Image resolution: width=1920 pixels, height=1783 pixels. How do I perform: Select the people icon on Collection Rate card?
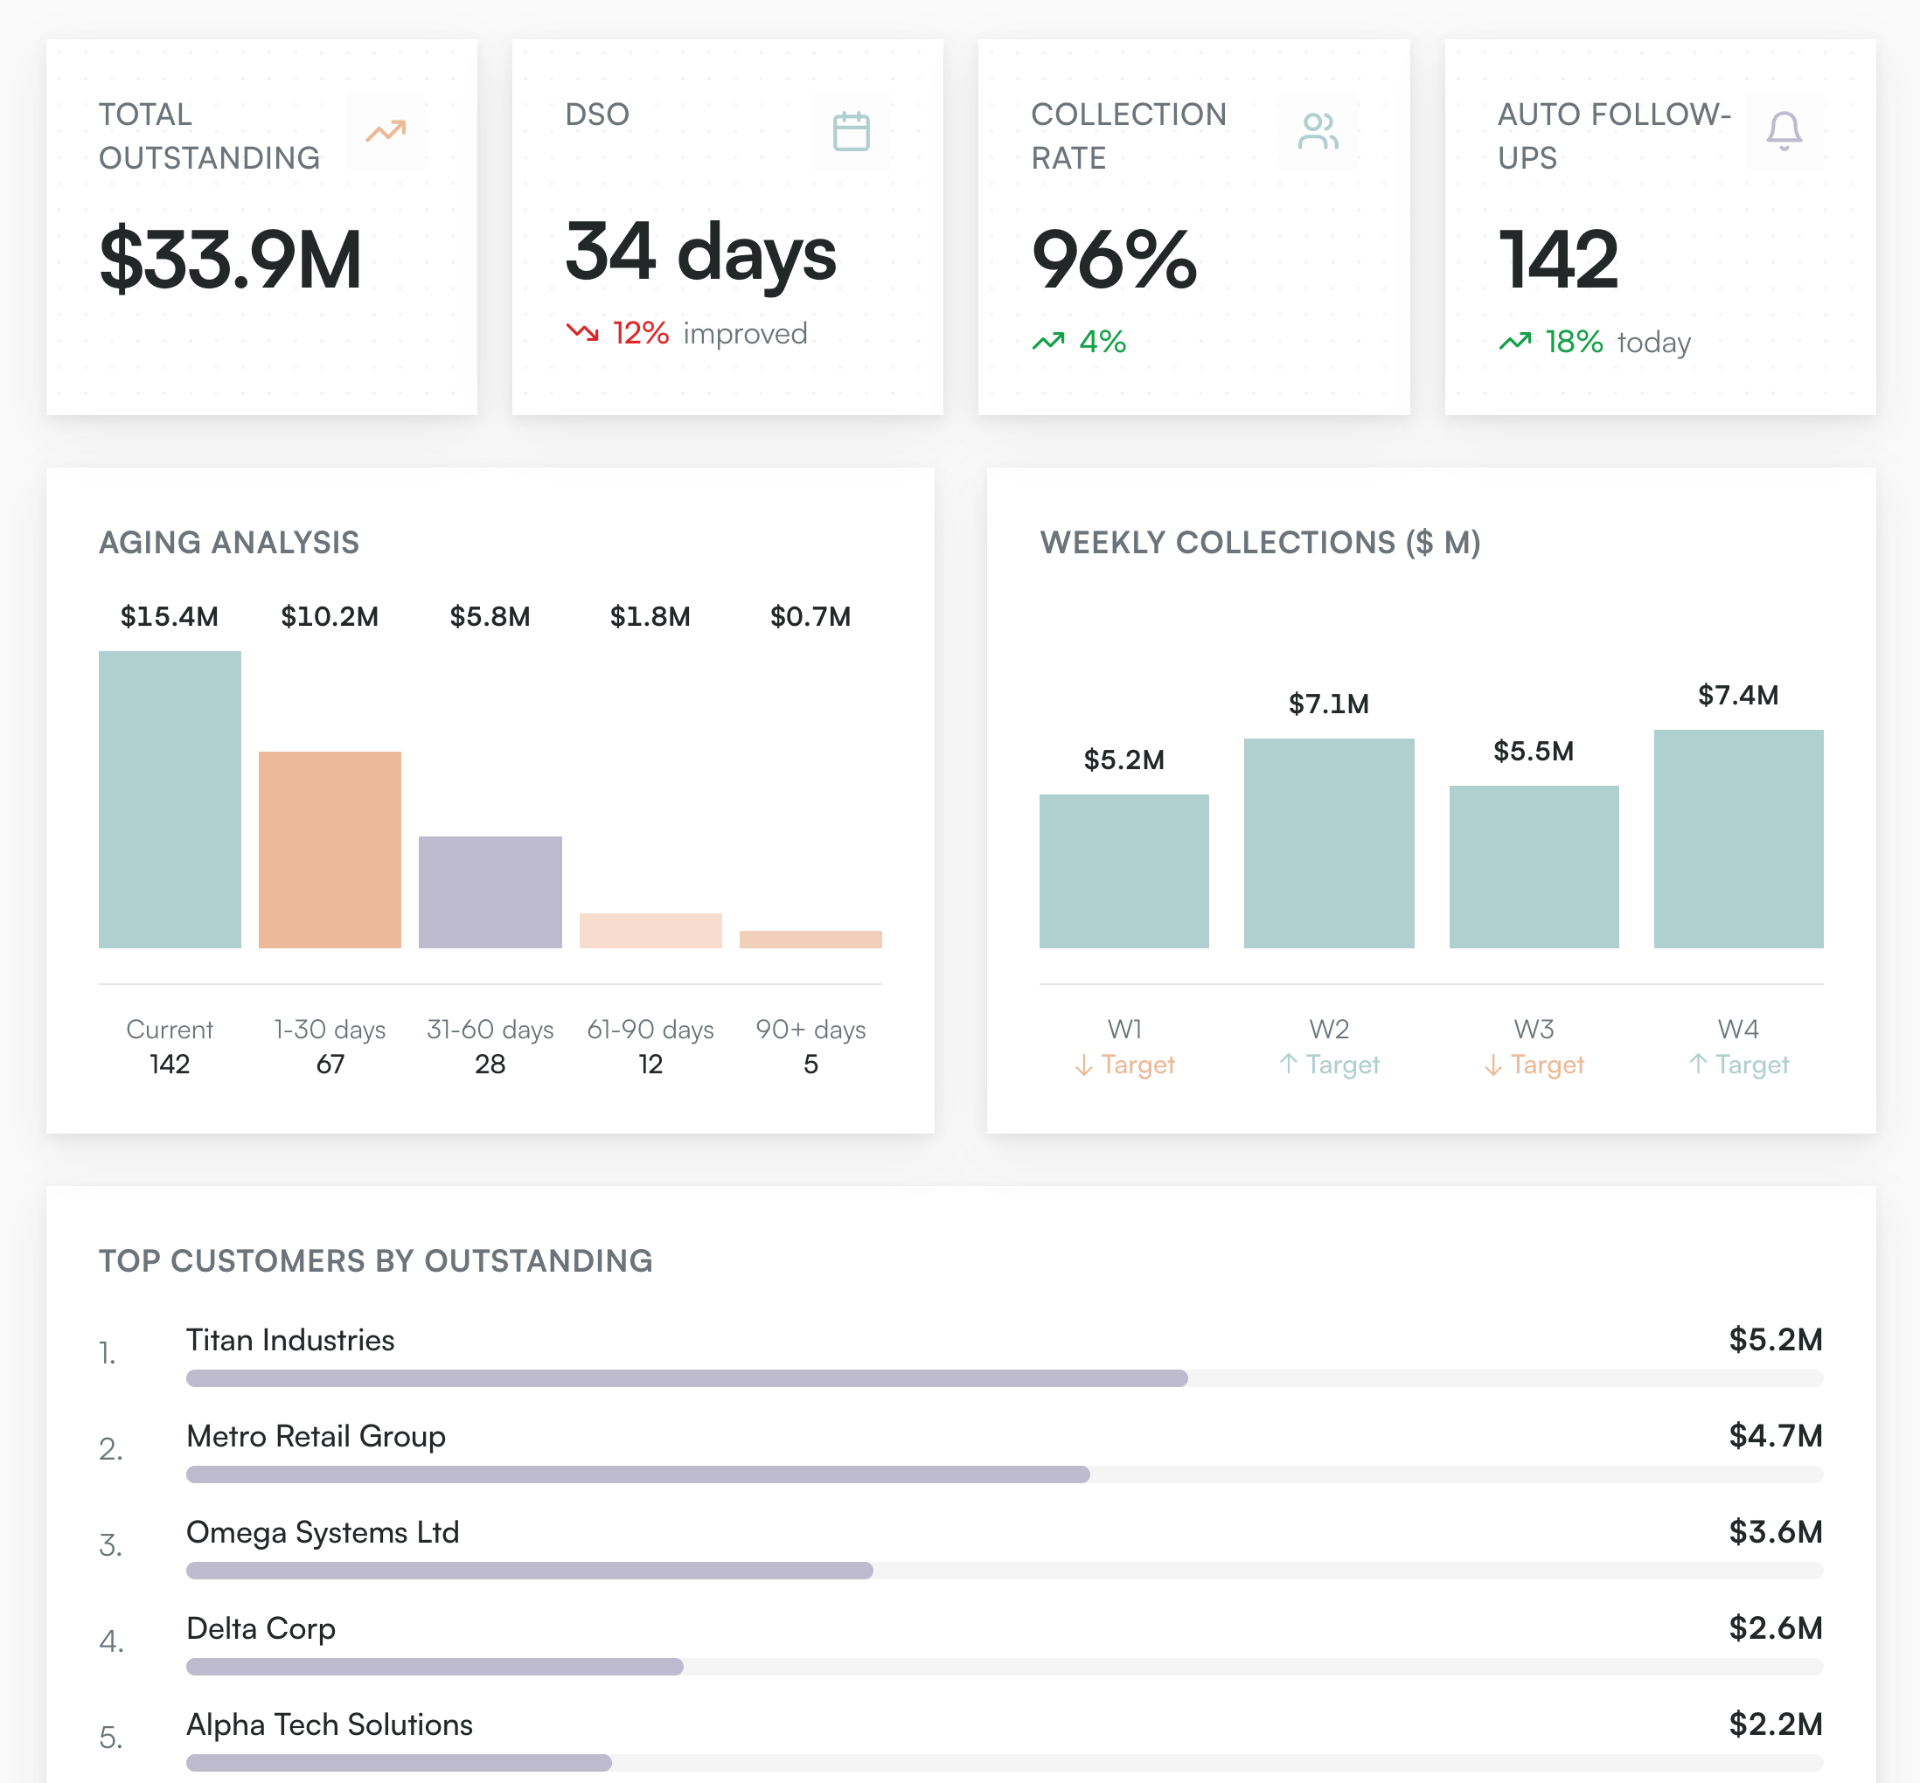click(x=1318, y=130)
